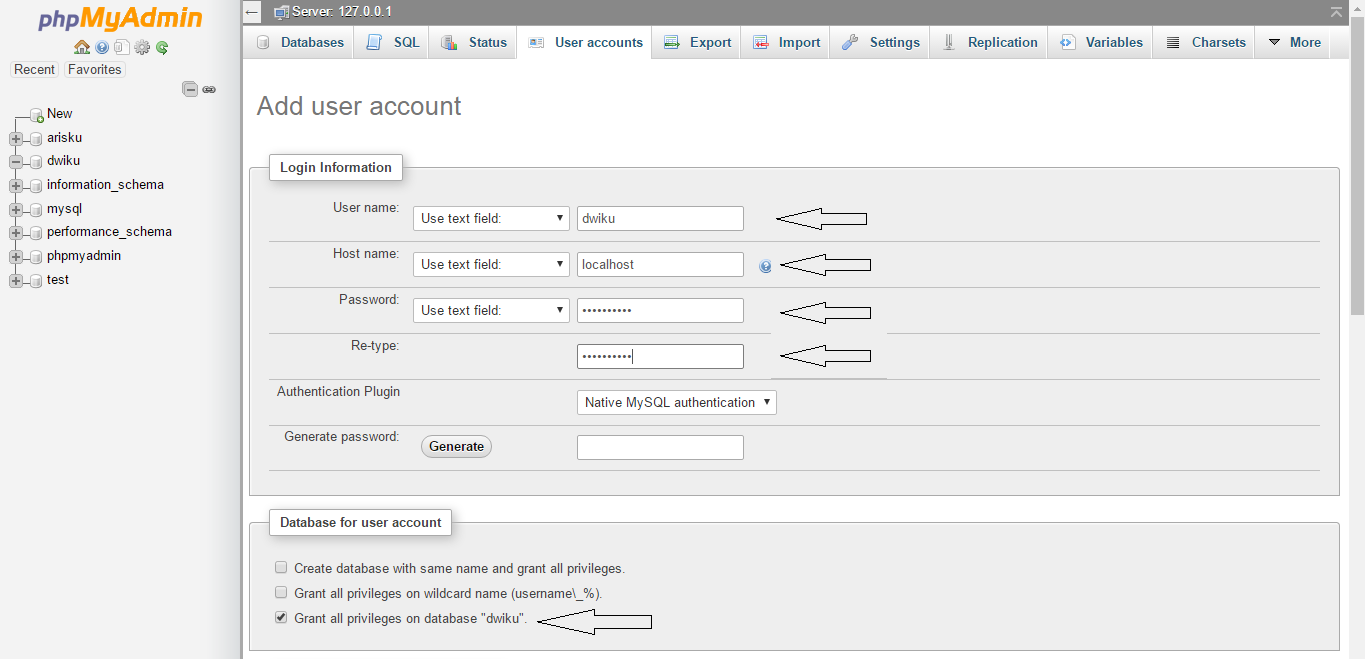The height and width of the screenshot is (659, 1365).
Task: Click the help icon next to Host name
Action: pos(764,265)
